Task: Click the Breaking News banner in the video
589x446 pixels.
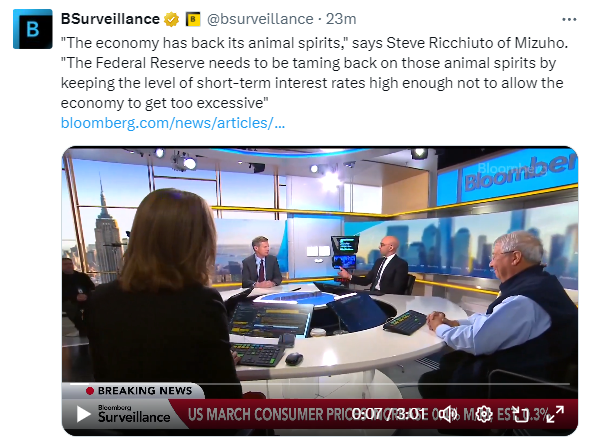Action: pyautogui.click(x=139, y=391)
